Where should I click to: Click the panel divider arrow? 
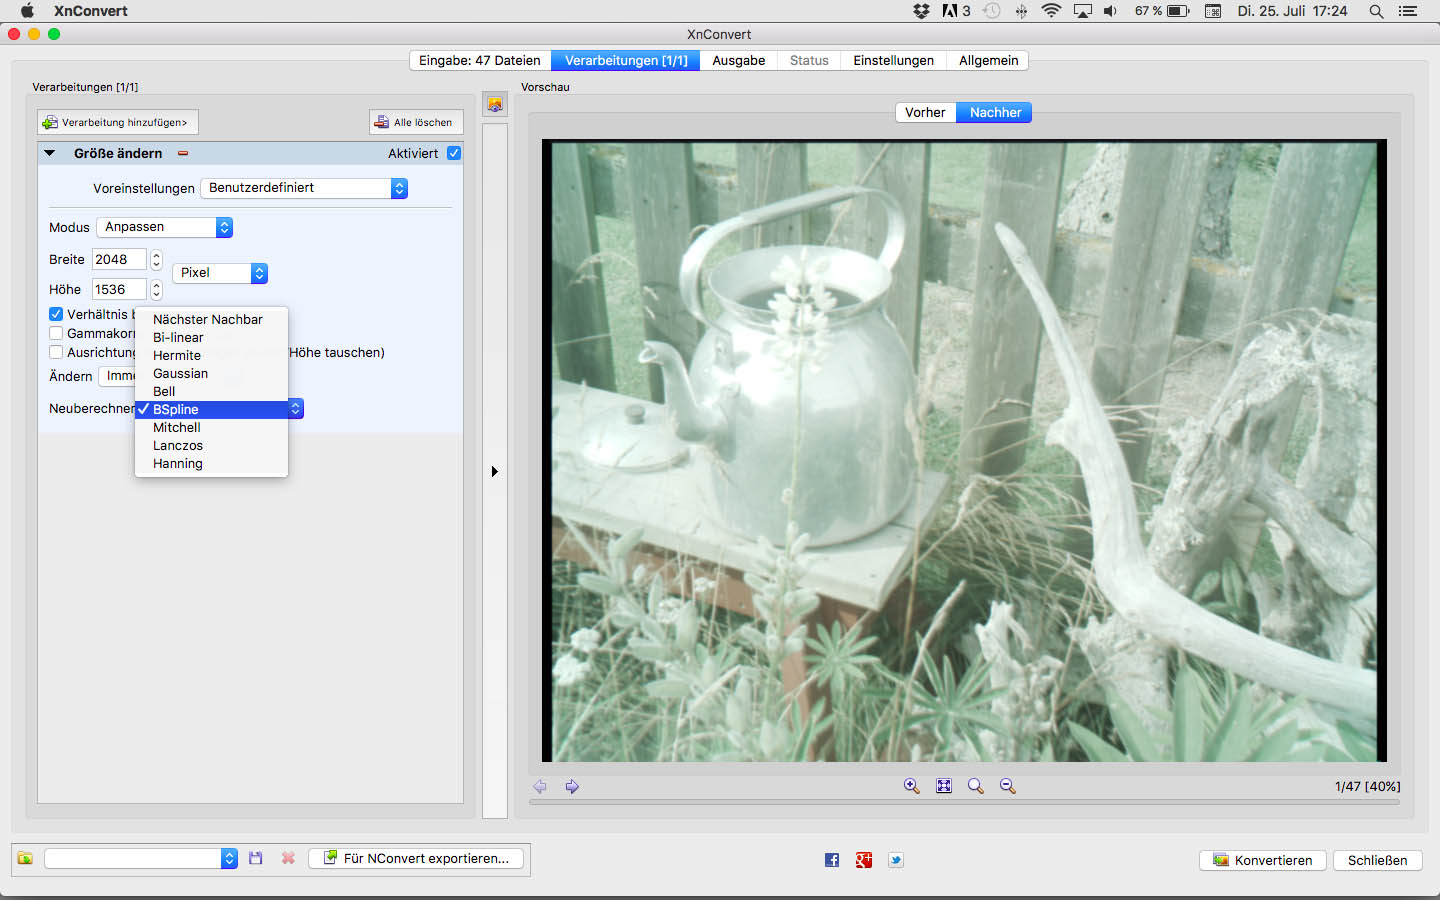494,471
